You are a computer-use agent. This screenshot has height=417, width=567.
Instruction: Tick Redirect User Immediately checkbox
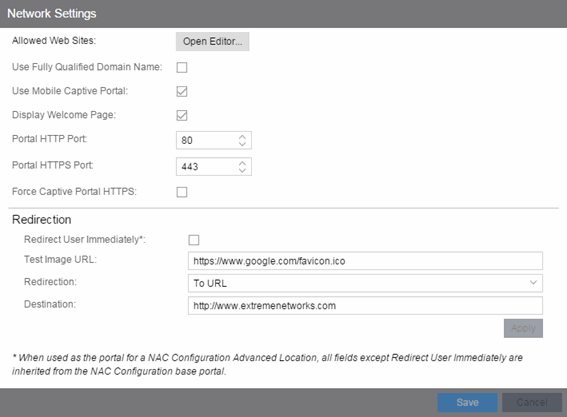click(194, 240)
